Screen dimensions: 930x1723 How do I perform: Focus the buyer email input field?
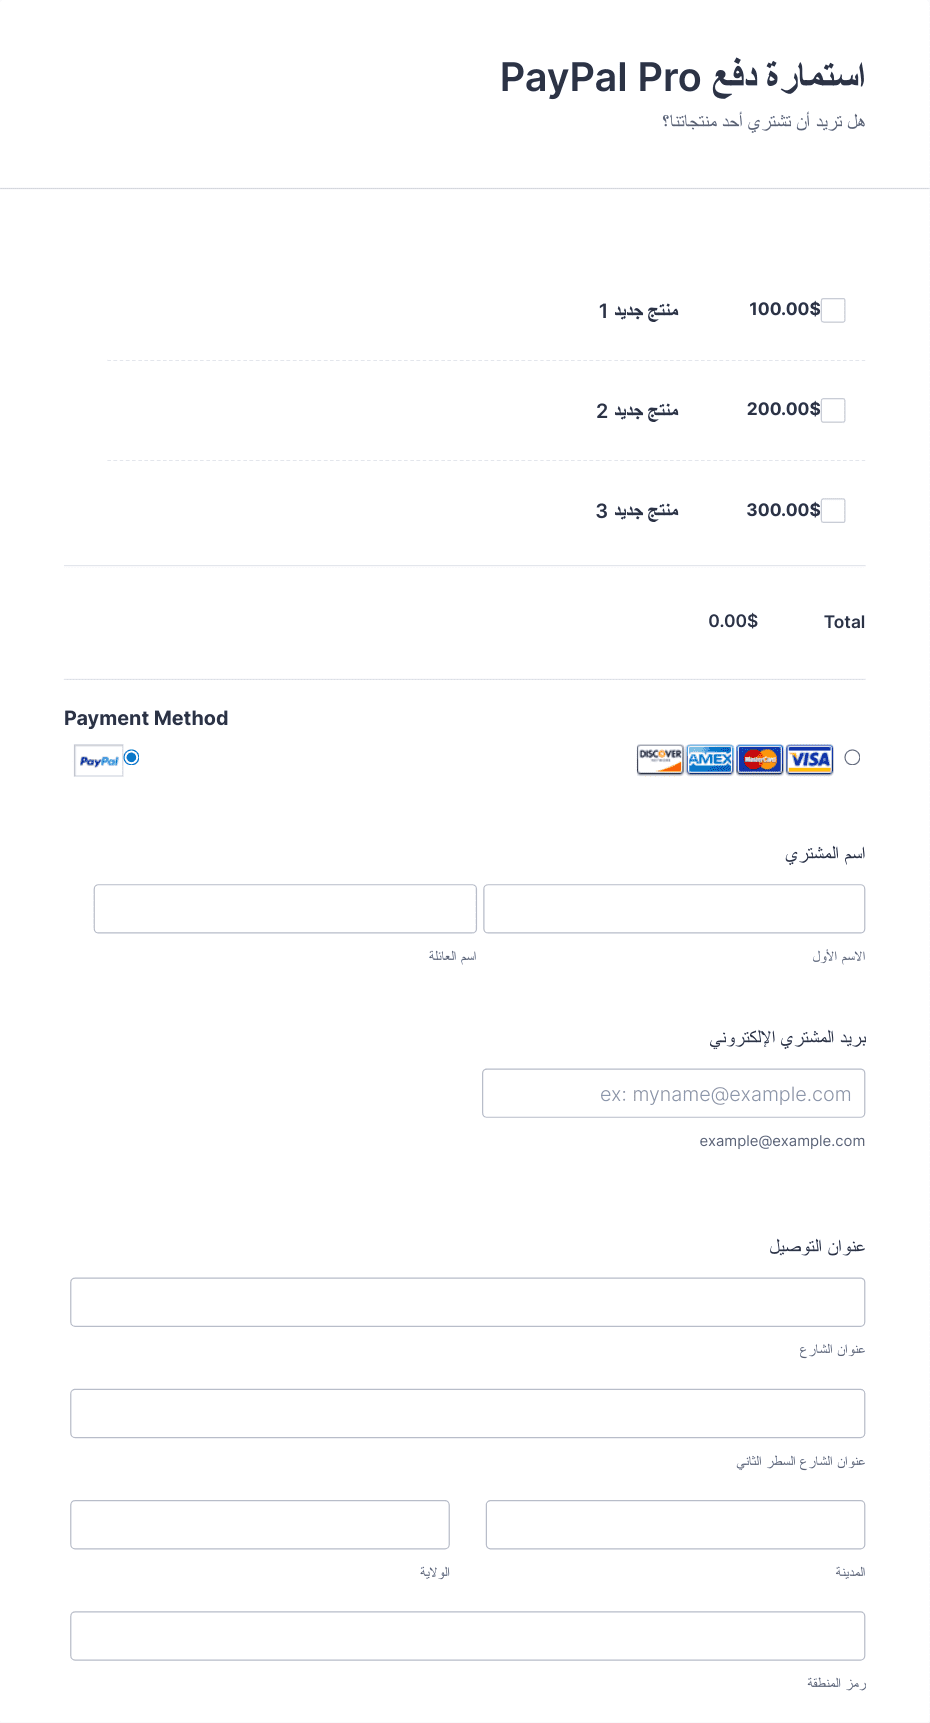(674, 1093)
